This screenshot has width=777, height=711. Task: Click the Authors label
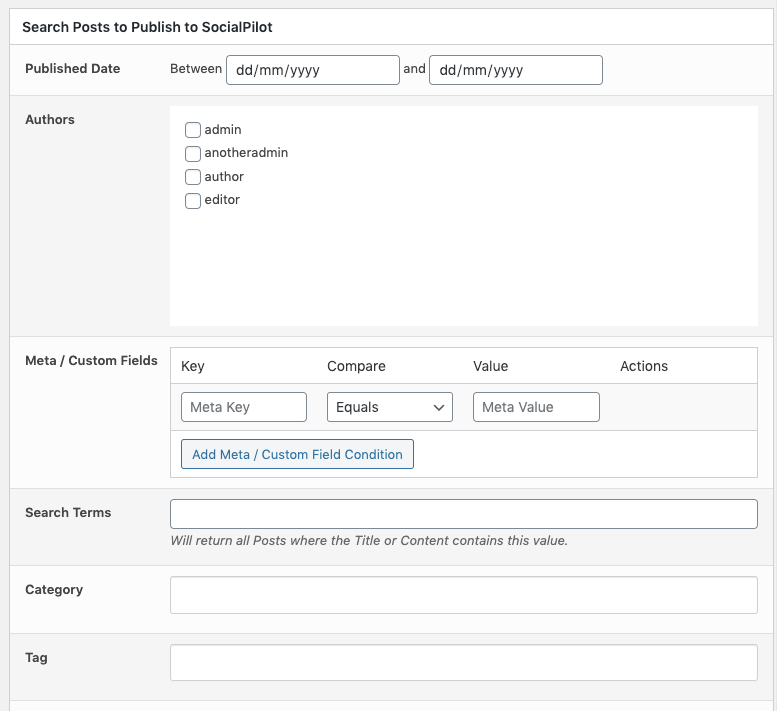[50, 119]
